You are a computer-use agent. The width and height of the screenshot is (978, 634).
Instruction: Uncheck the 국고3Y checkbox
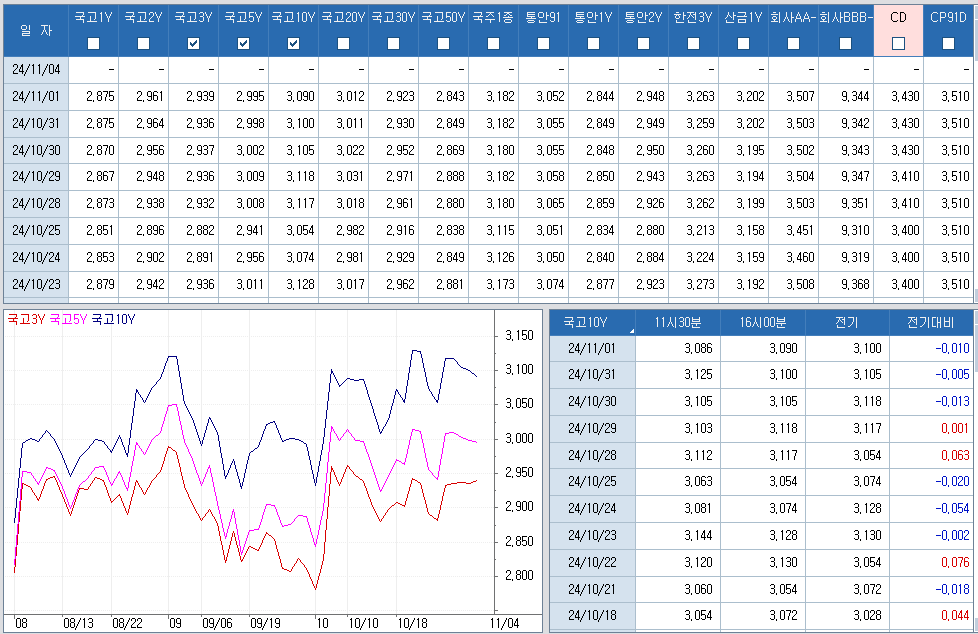pos(193,43)
